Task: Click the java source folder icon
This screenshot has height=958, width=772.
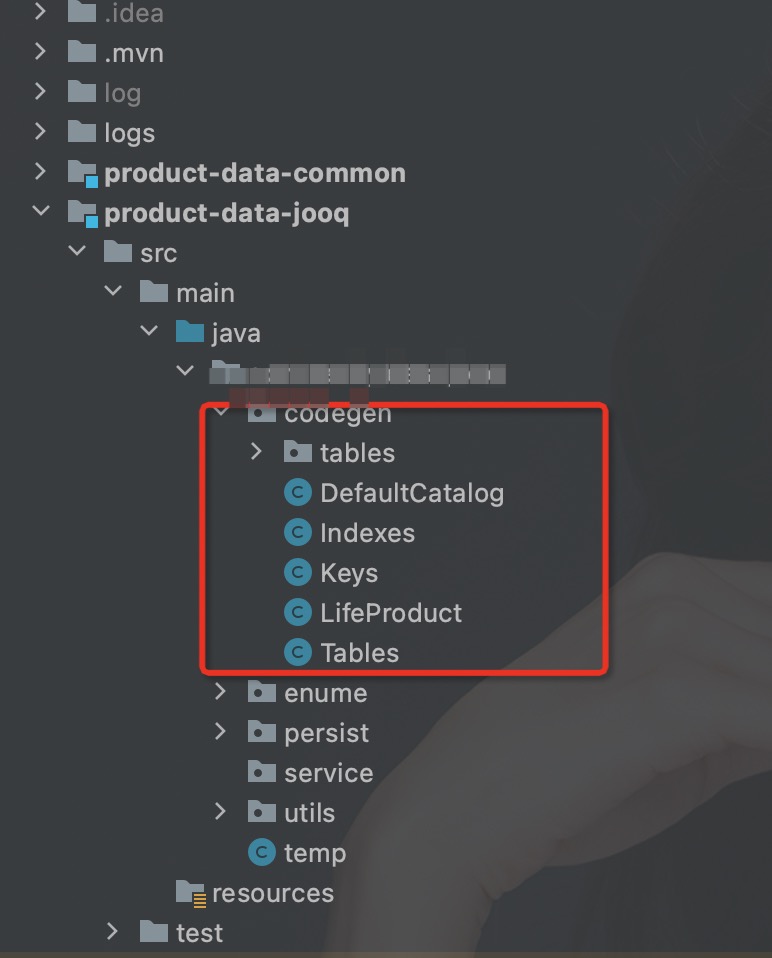Action: [189, 332]
